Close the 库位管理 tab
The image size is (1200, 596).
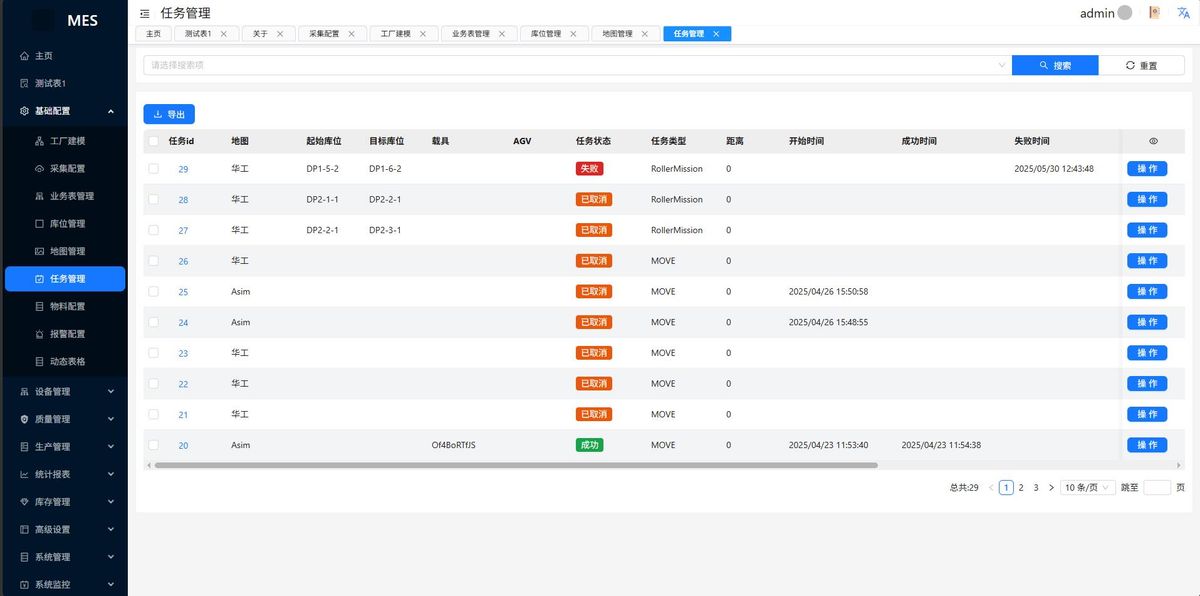pyautogui.click(x=573, y=33)
